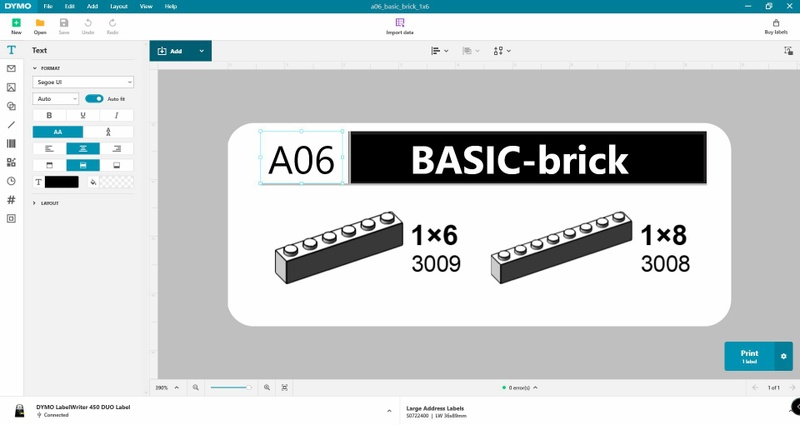Click the Add object button
The height and width of the screenshot is (425, 800).
[x=171, y=51]
